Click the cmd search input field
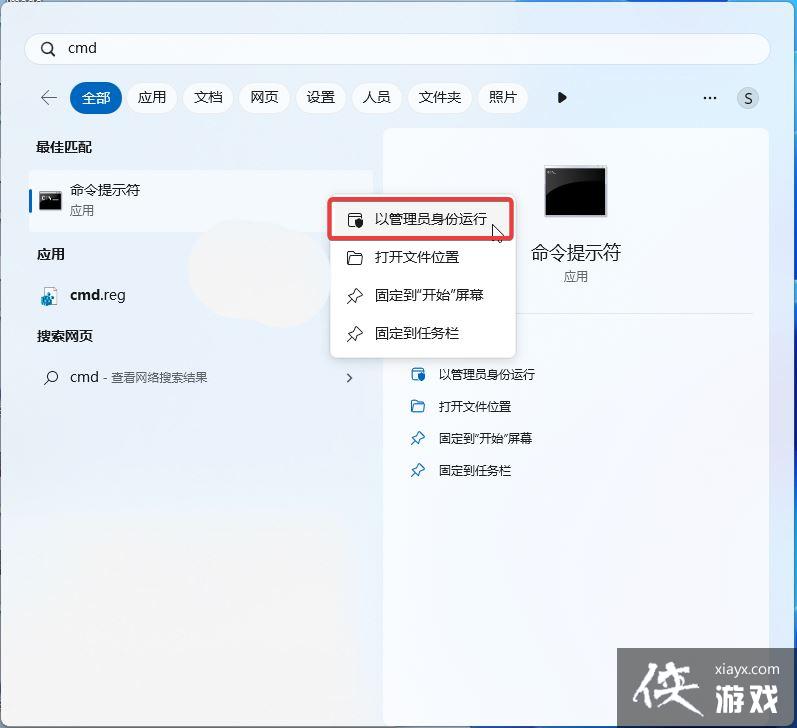797x728 pixels. point(397,49)
